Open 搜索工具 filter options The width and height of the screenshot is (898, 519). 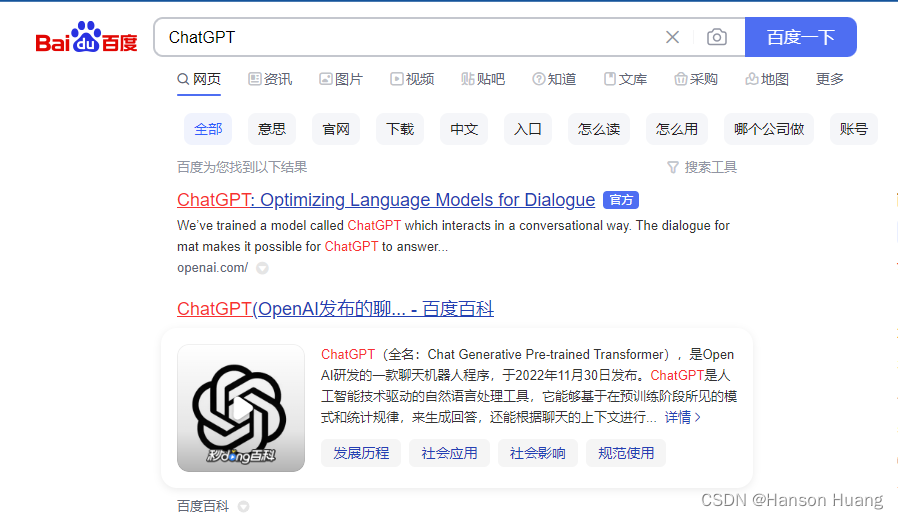pyautogui.click(x=702, y=167)
